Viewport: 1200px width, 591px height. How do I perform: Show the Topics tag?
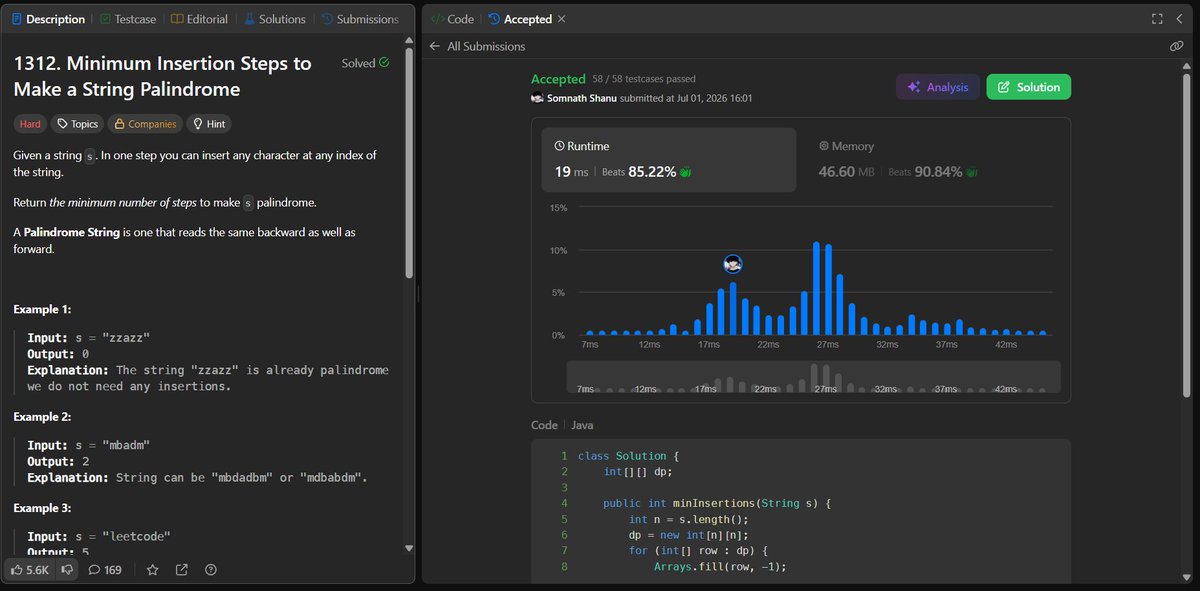coord(77,124)
